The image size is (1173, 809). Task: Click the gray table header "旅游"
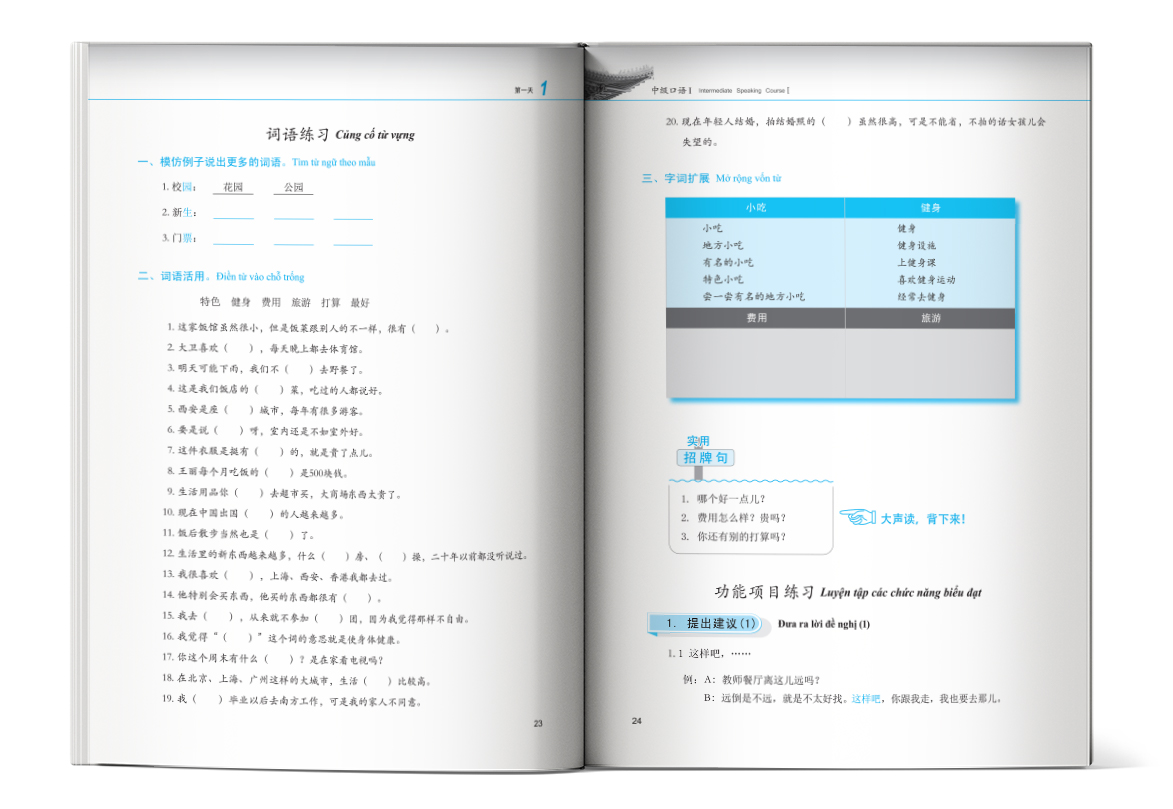(931, 318)
